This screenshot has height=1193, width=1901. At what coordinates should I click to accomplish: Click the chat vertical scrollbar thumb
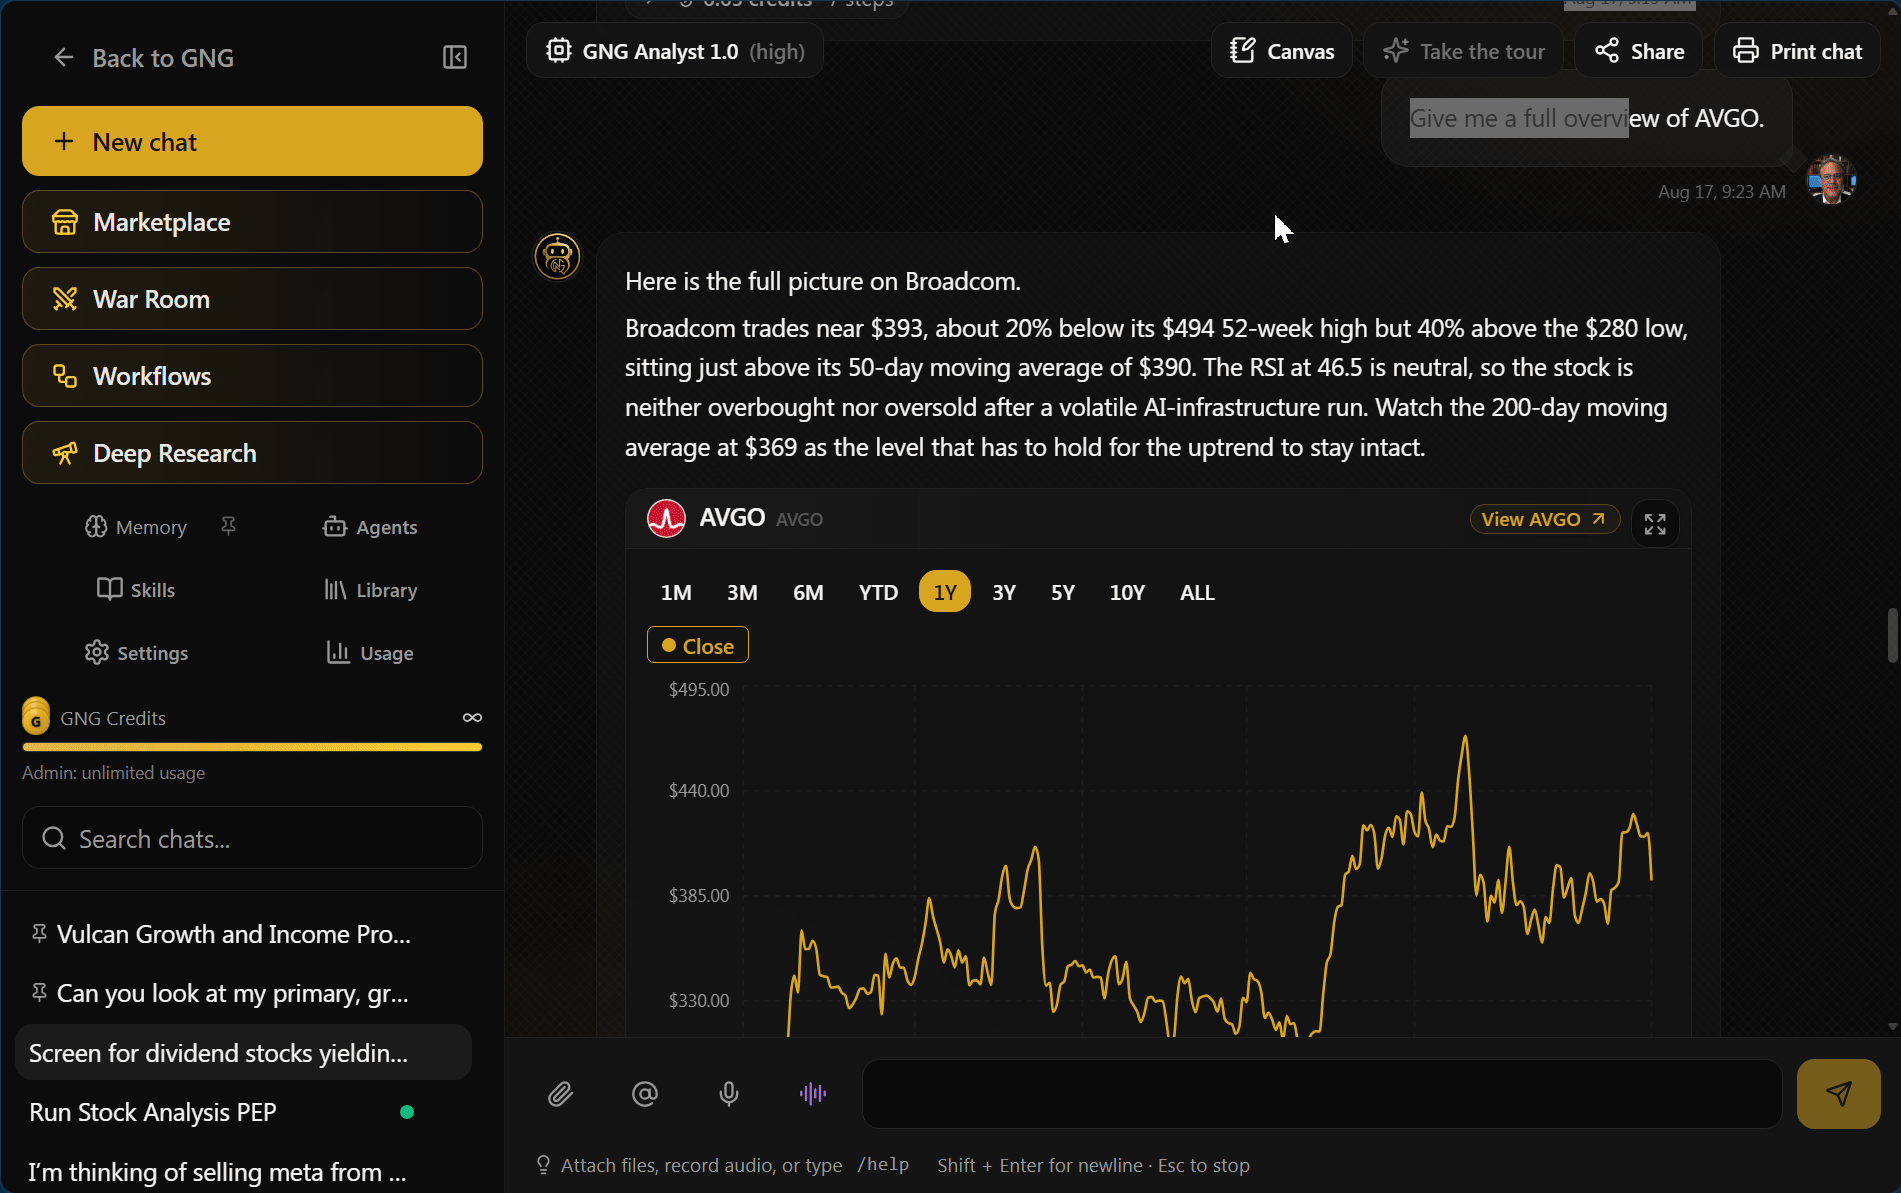(1892, 635)
